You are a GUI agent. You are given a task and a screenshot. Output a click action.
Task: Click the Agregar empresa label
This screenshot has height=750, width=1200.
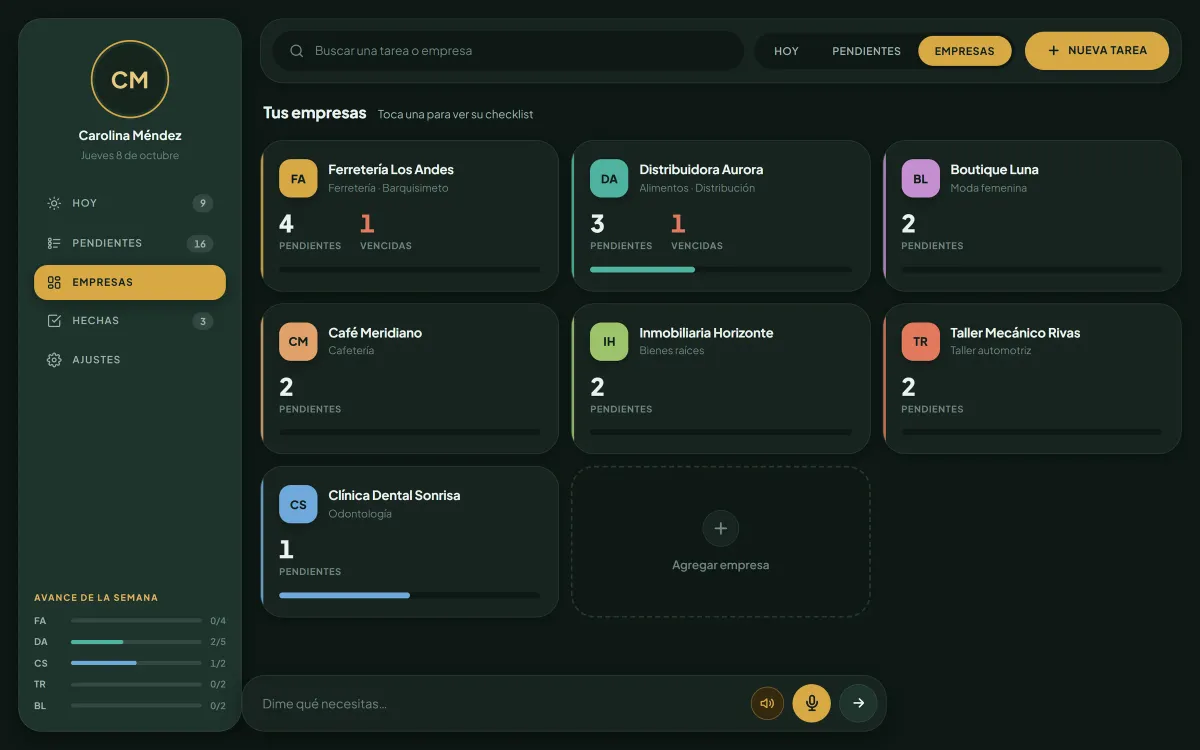(x=720, y=565)
